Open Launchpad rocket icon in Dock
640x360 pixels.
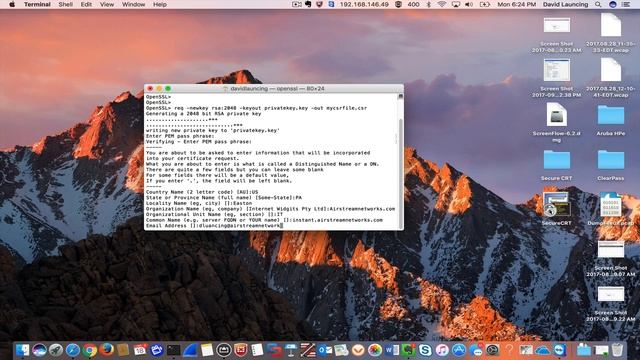pyautogui.click(x=56, y=350)
